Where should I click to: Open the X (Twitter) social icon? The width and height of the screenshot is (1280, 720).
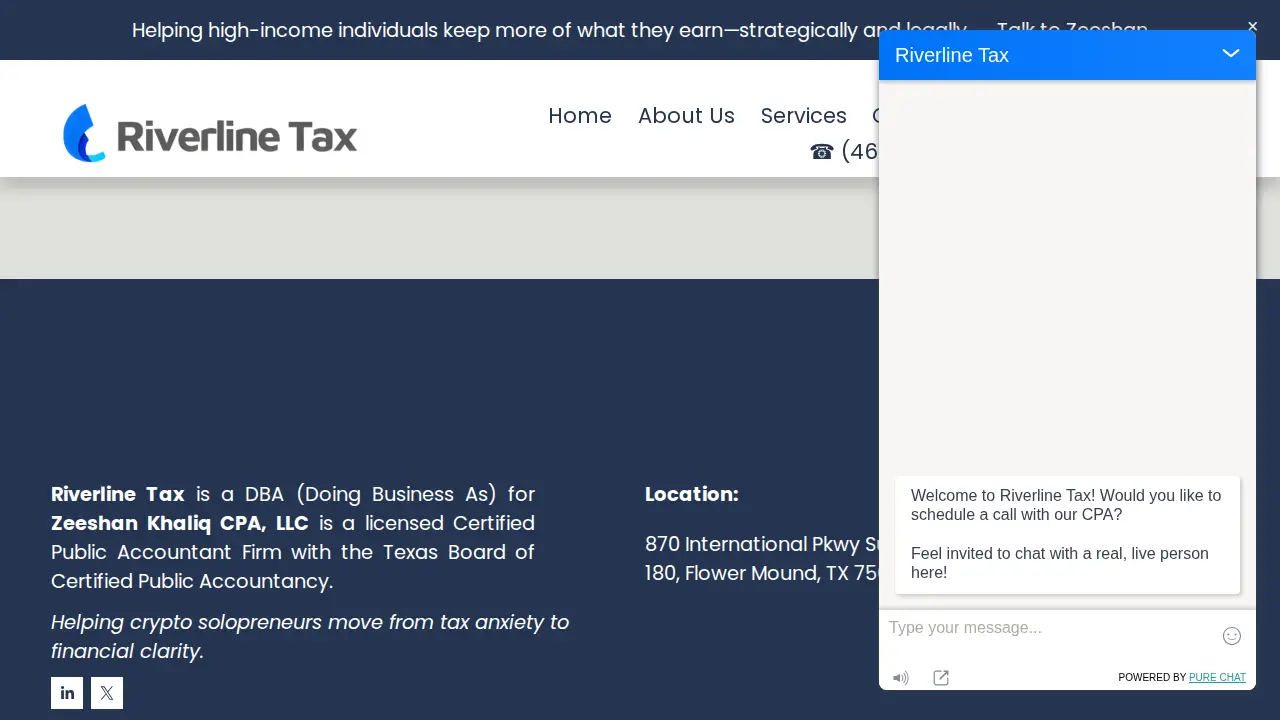(x=107, y=693)
